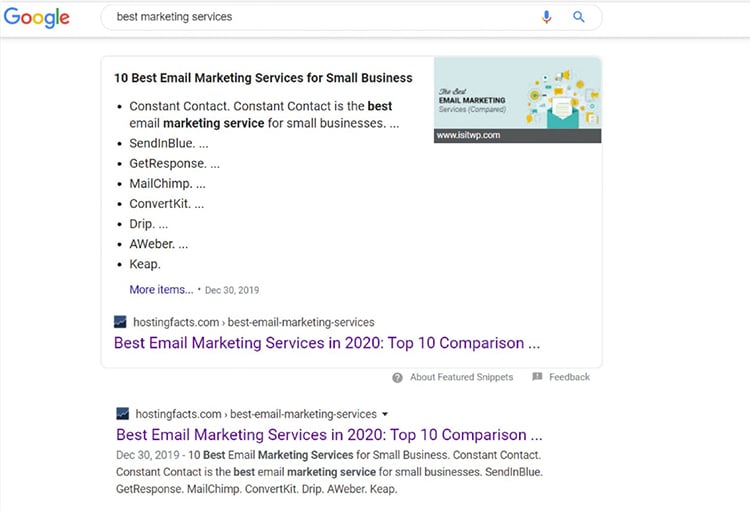
Task: Click the www.isitwp.com image caption
Action: (468, 135)
